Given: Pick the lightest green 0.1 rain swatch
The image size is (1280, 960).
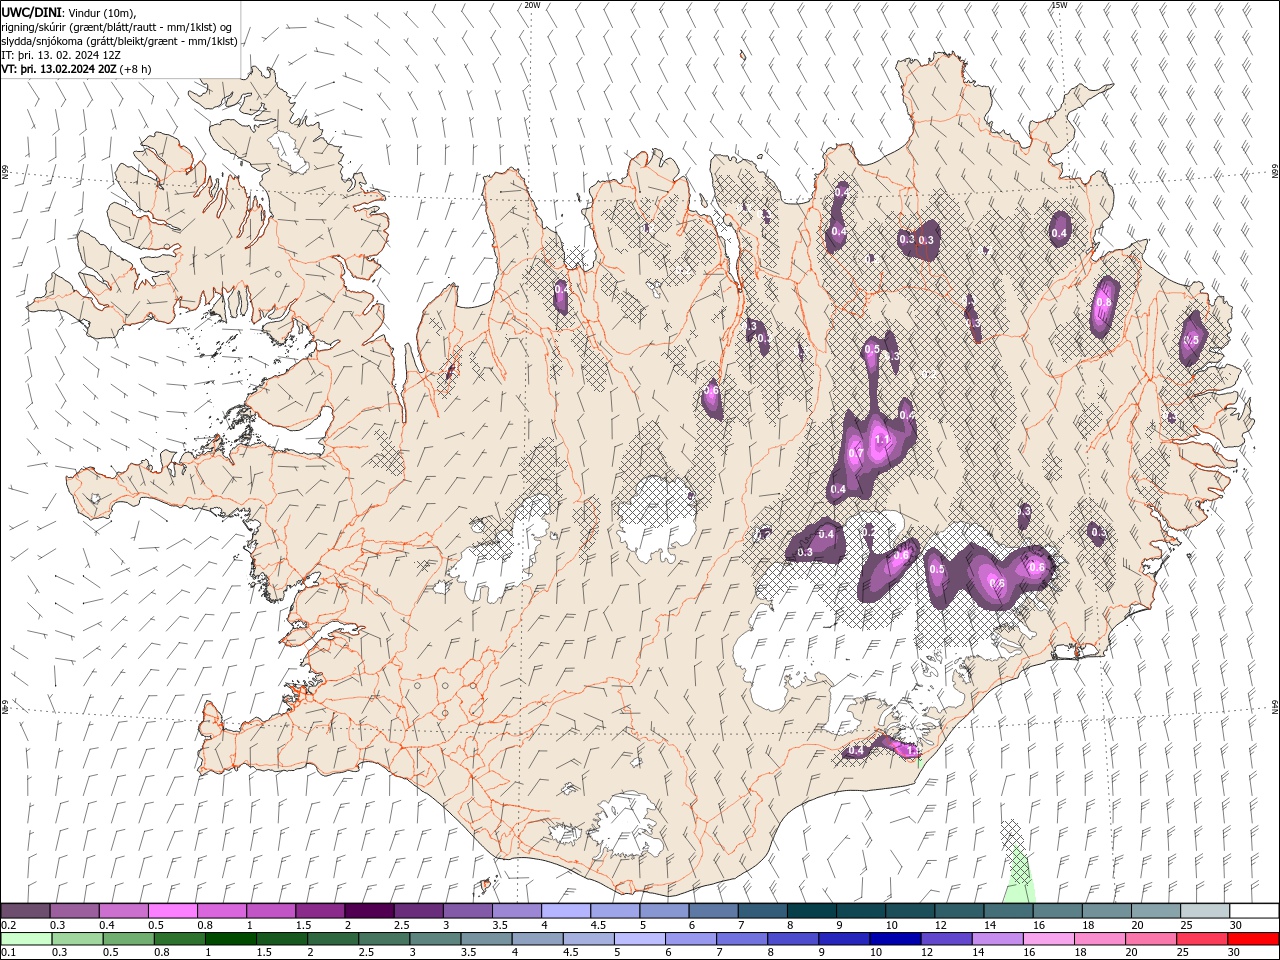Looking at the screenshot, I should click(25, 939).
